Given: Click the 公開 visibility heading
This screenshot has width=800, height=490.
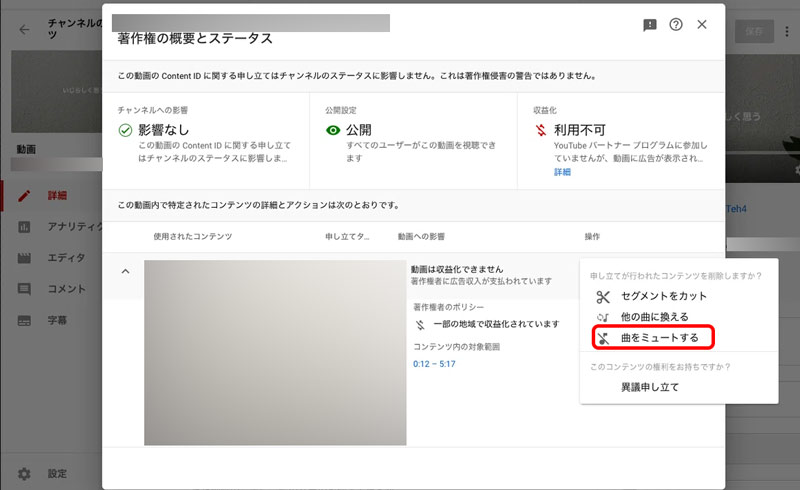Looking at the screenshot, I should (x=359, y=130).
